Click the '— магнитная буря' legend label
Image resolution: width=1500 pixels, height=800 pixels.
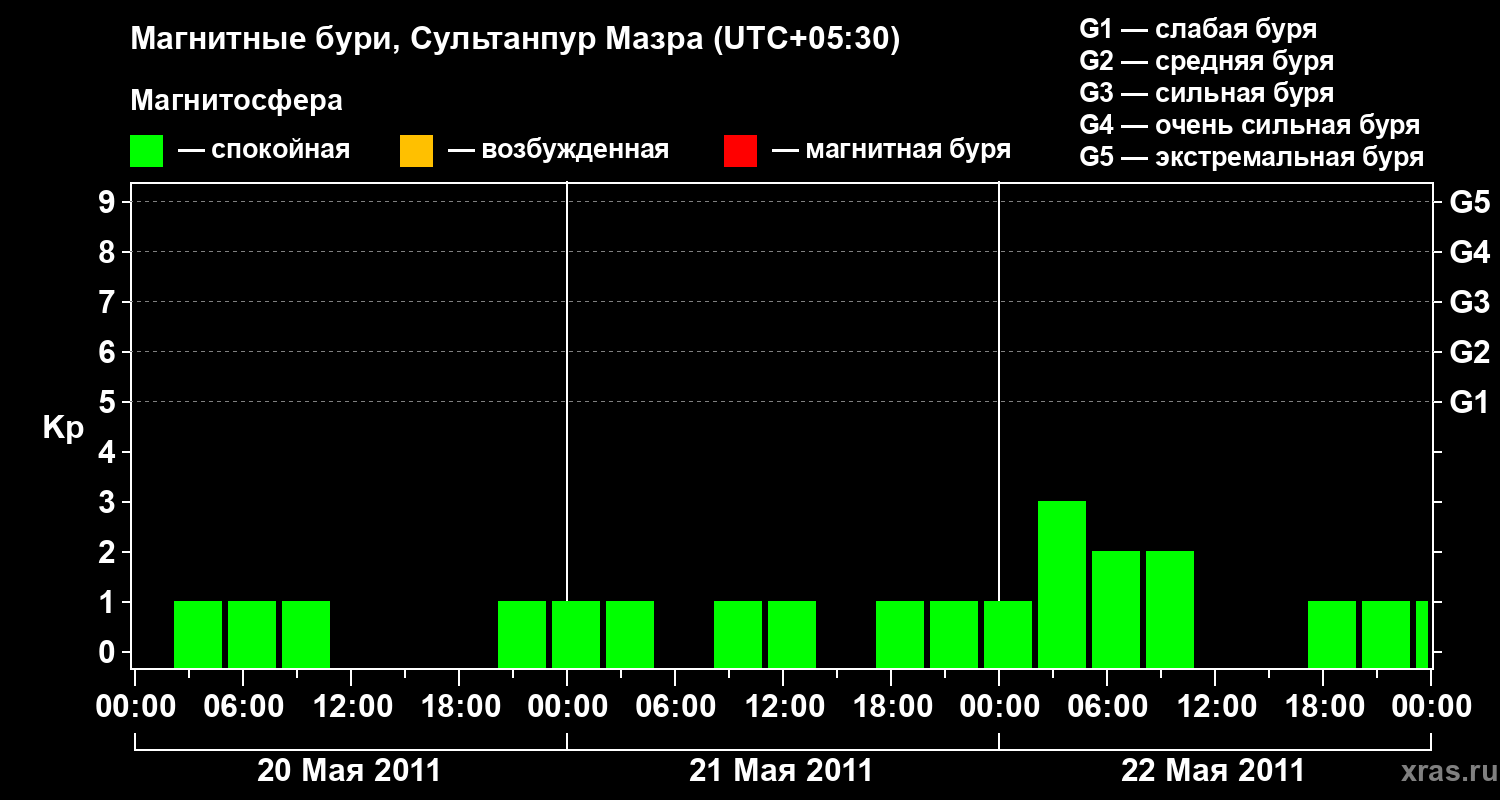892,151
